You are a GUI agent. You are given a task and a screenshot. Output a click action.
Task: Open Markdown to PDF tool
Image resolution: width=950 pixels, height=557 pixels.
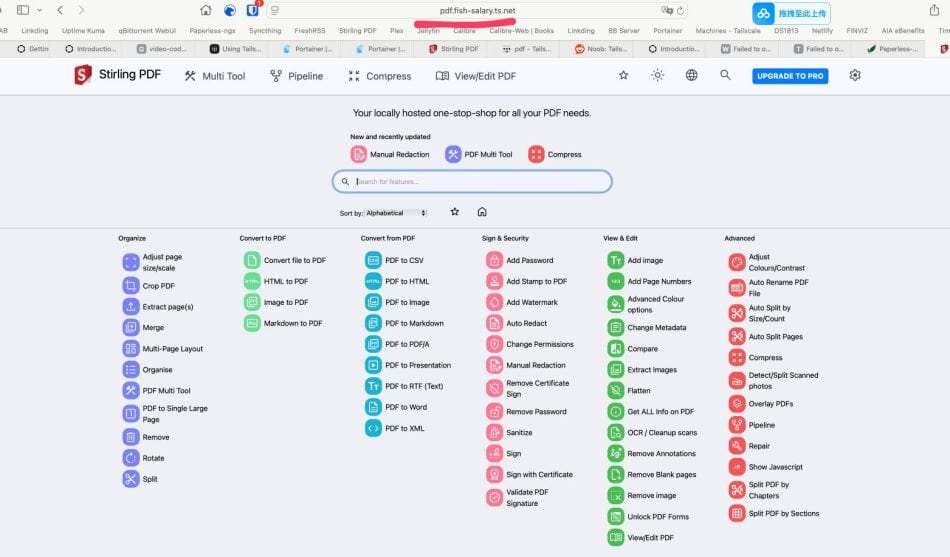click(x=283, y=323)
